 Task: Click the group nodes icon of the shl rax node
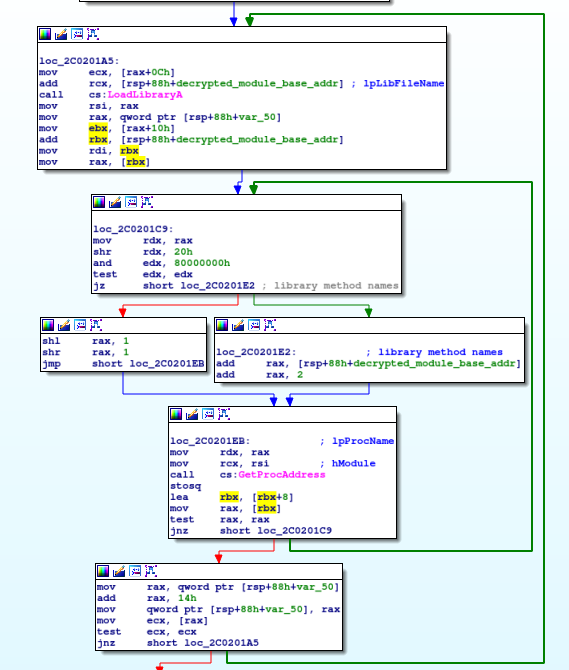point(80,325)
